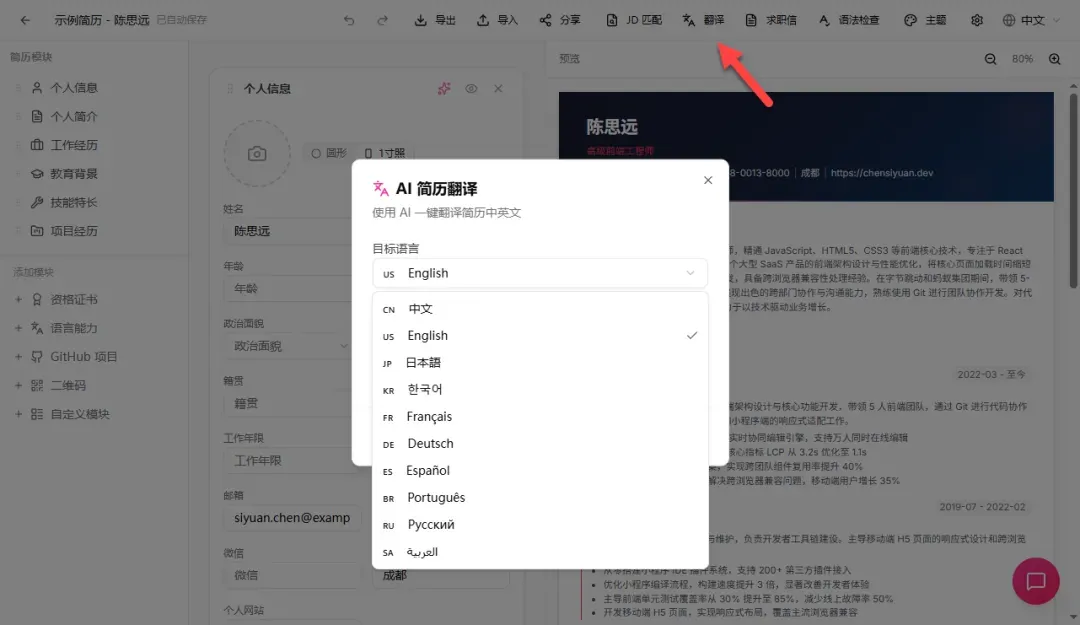Select the 圆形 photo shape option
Viewport: 1080px width, 625px height.
click(x=329, y=153)
